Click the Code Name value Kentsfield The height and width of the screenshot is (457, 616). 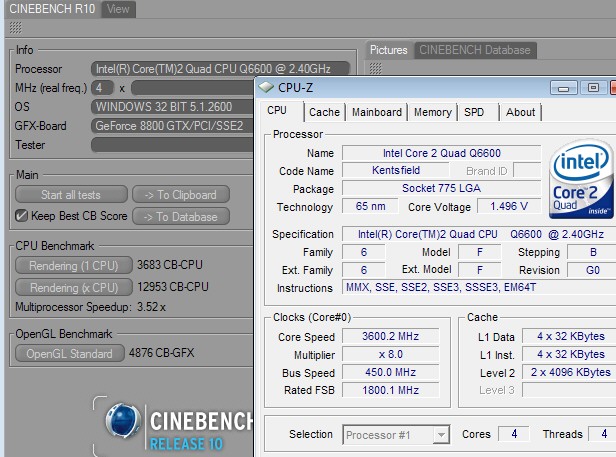pyautogui.click(x=396, y=170)
